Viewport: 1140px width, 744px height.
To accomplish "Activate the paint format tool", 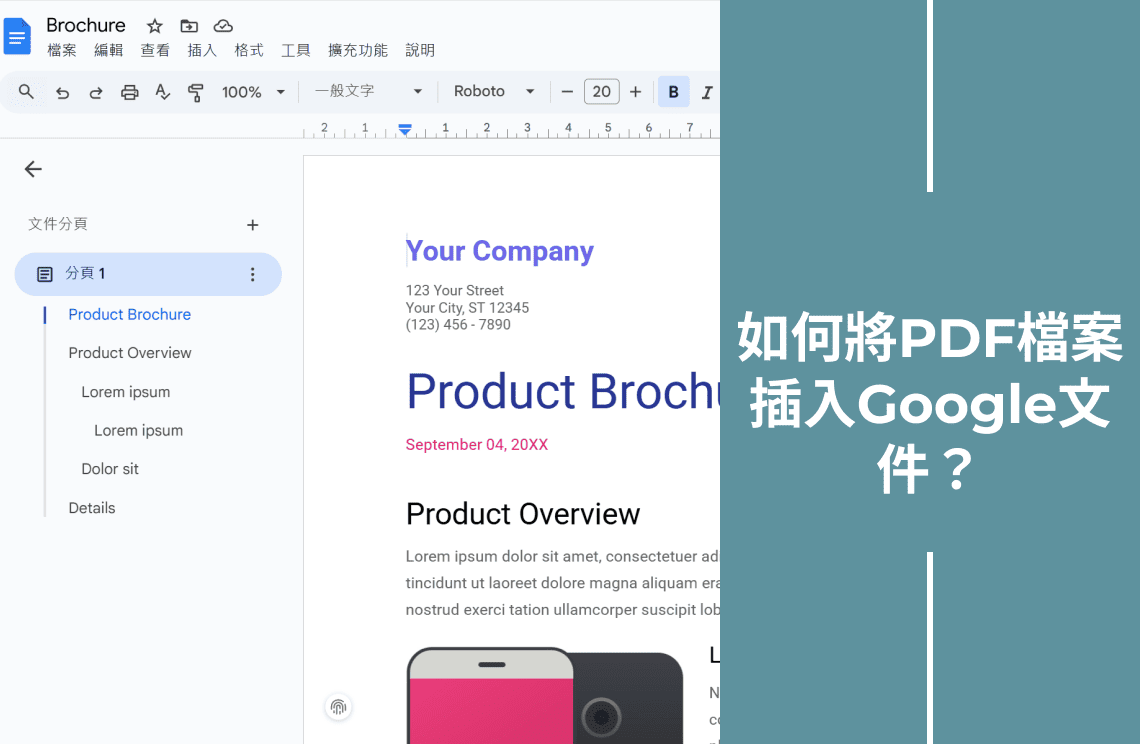I will pos(195,92).
